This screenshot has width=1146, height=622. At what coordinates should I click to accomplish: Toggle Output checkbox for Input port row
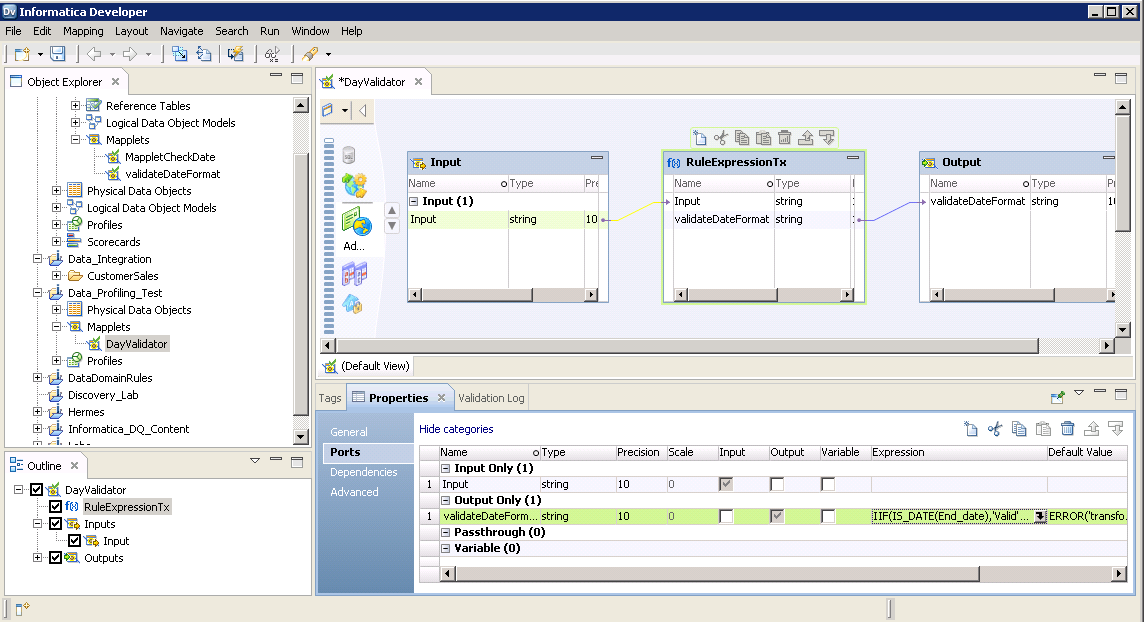point(777,484)
